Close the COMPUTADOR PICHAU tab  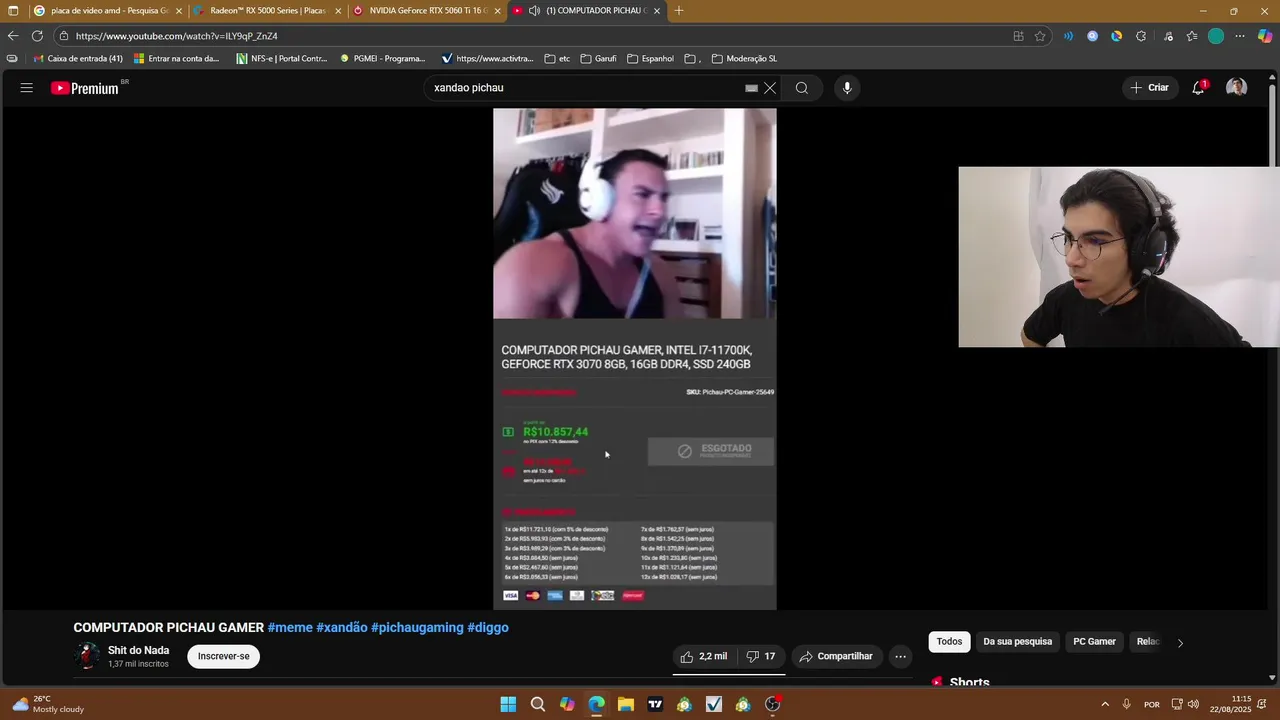click(657, 10)
